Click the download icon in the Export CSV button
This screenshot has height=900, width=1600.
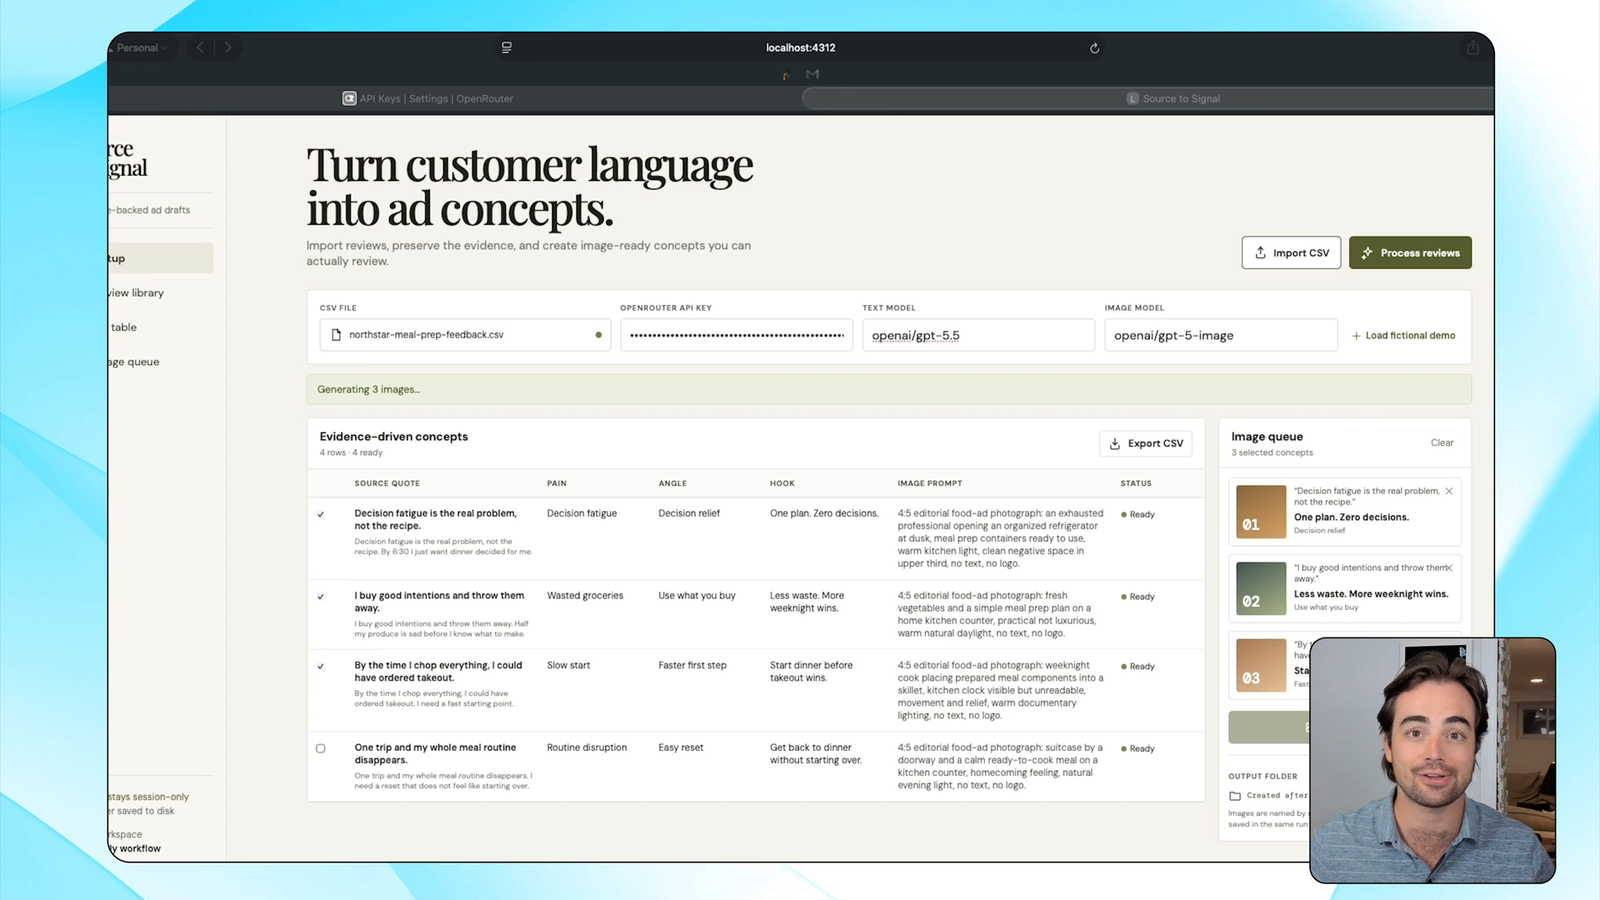coord(1115,444)
